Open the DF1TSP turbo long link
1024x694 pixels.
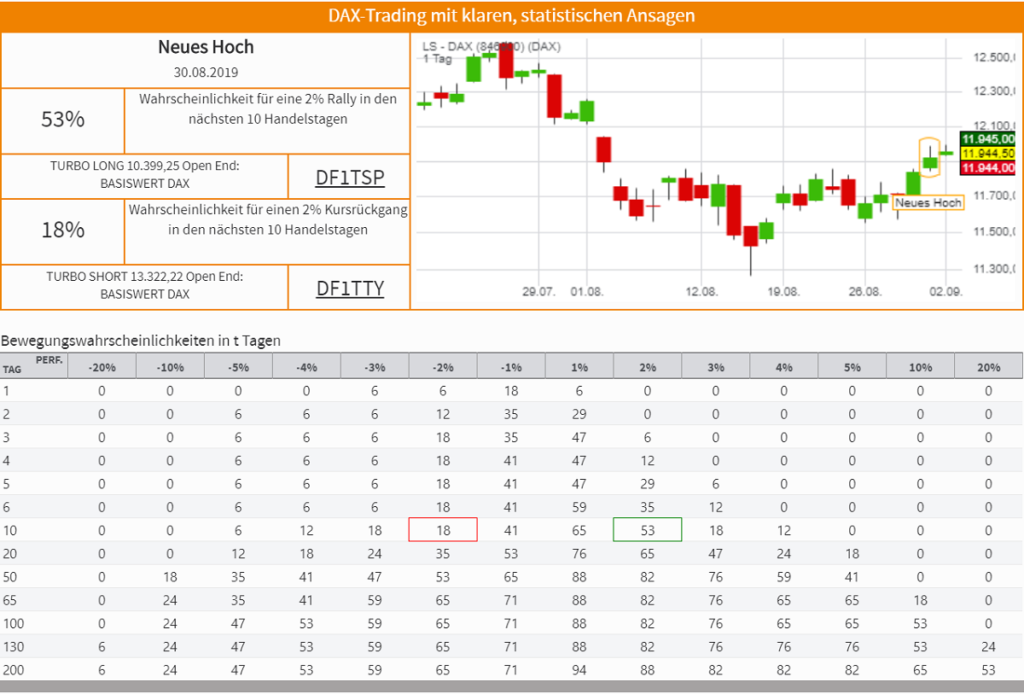click(x=349, y=177)
